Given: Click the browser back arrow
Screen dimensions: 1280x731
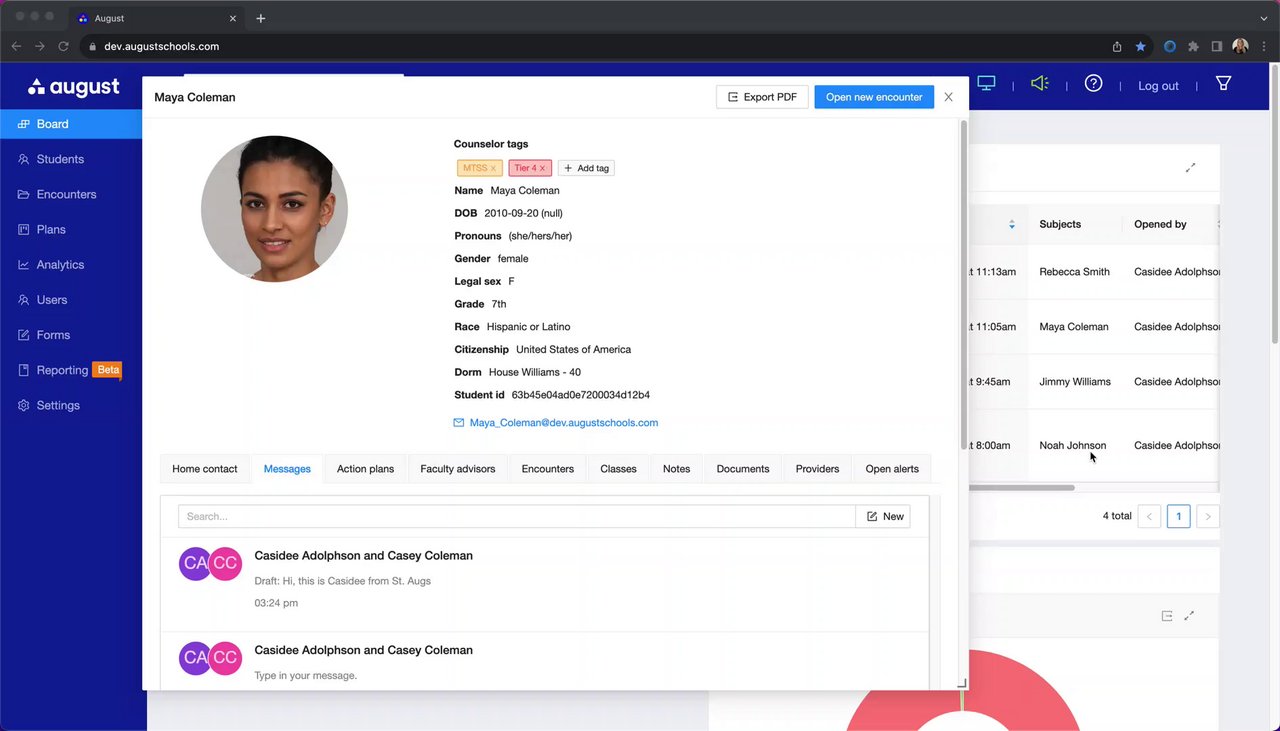Looking at the screenshot, I should point(16,46).
